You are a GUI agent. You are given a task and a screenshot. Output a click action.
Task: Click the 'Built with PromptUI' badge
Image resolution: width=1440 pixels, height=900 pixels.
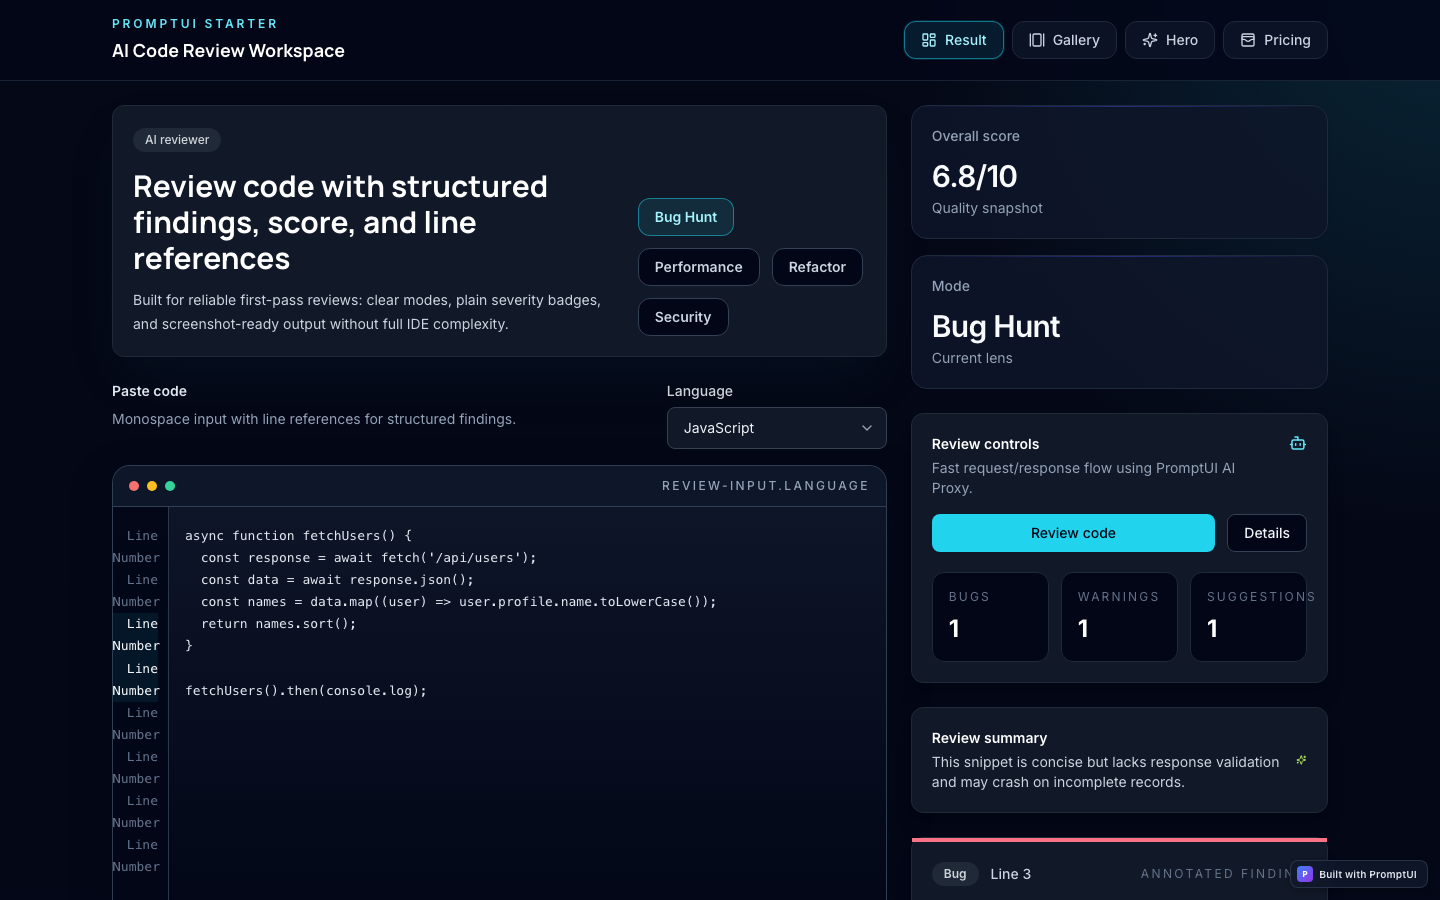click(x=1359, y=874)
